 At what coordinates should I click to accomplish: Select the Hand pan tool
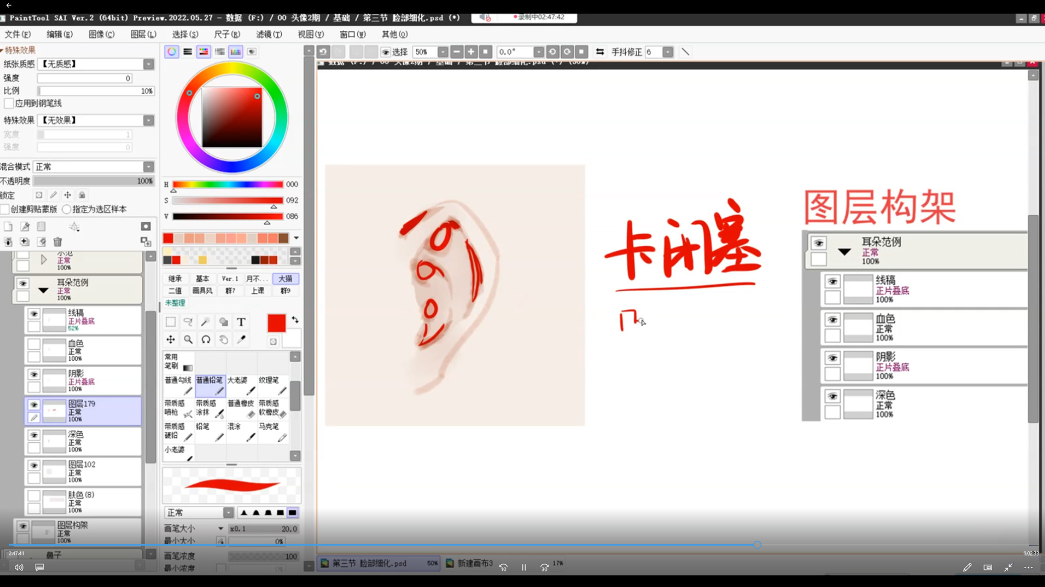click(x=223, y=340)
